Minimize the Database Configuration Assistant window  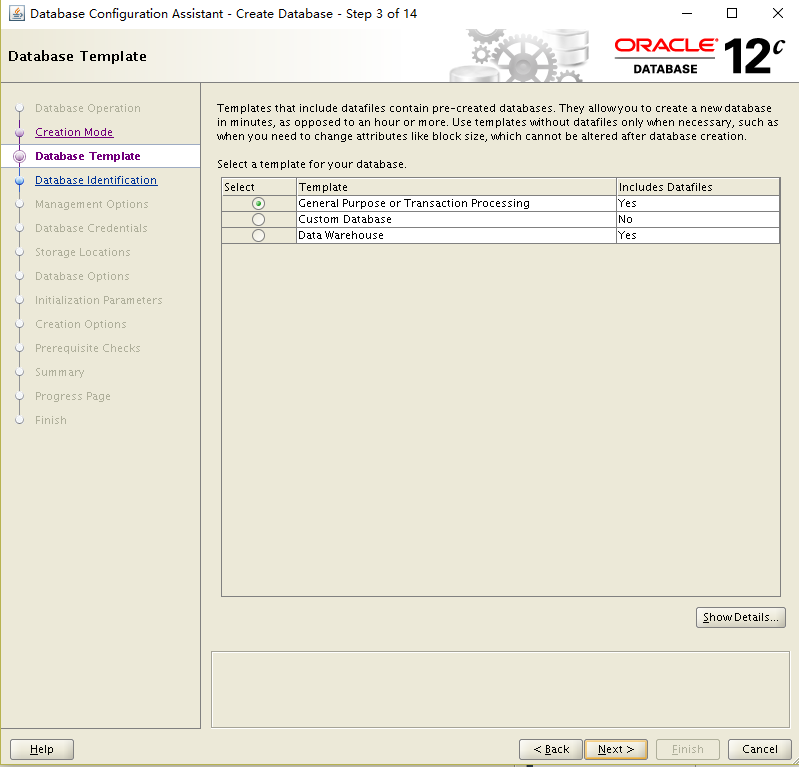tap(687, 13)
